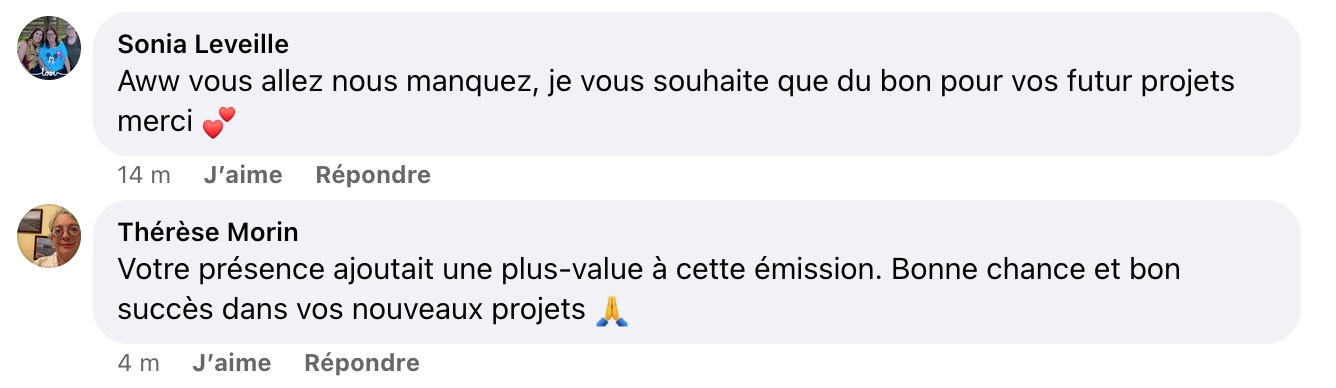
Task: Click the word 'merci' in Sonia's comment
Action: (155, 123)
